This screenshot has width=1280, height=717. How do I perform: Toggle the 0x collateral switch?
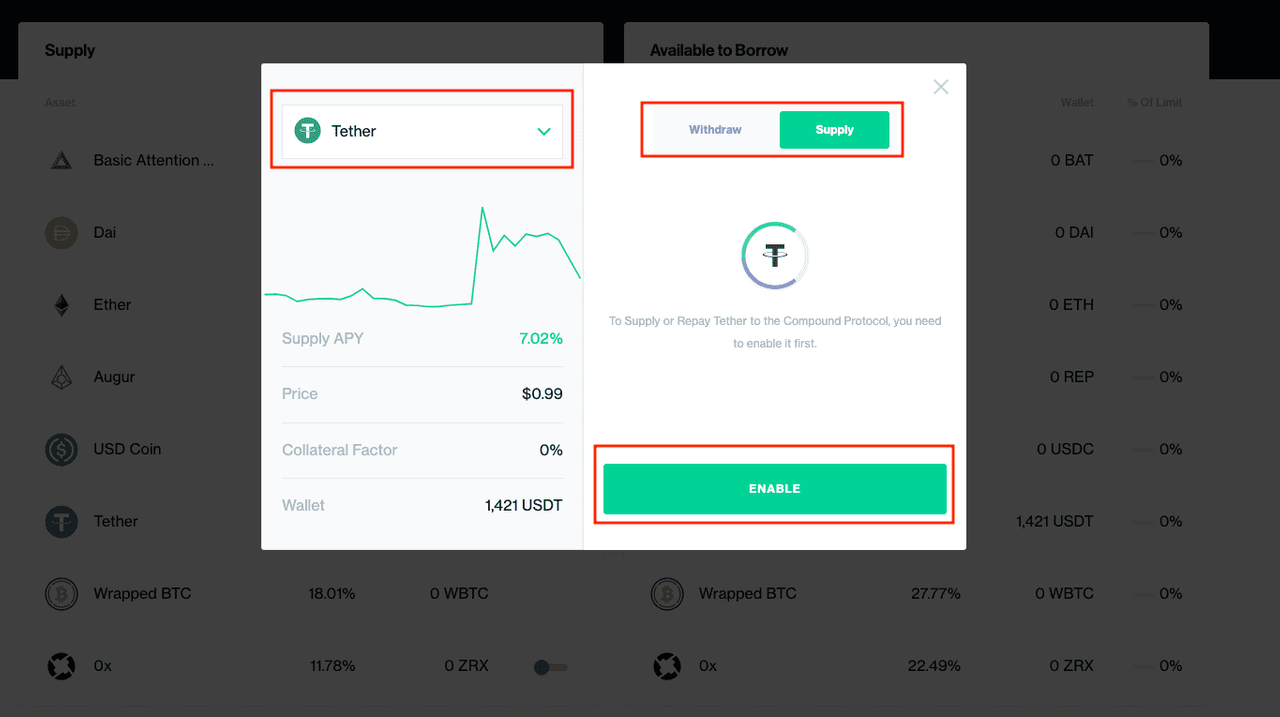click(549, 667)
